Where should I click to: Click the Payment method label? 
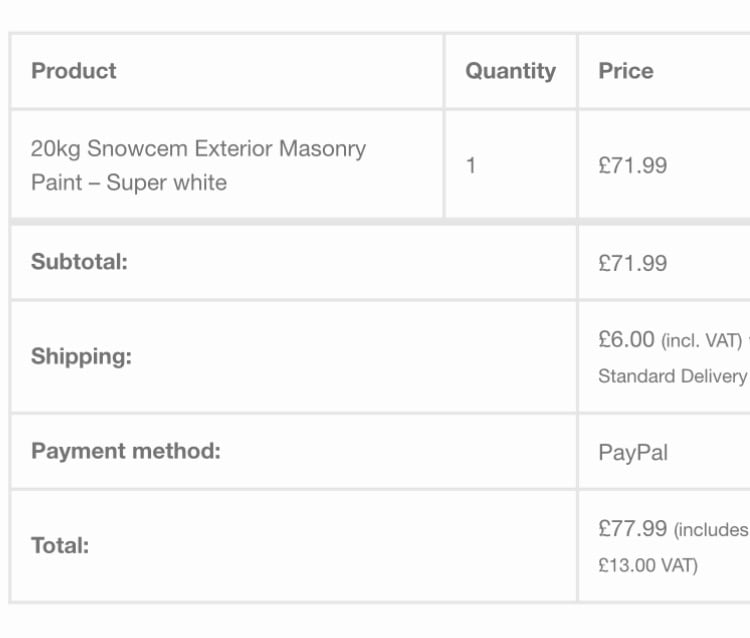coord(126,451)
